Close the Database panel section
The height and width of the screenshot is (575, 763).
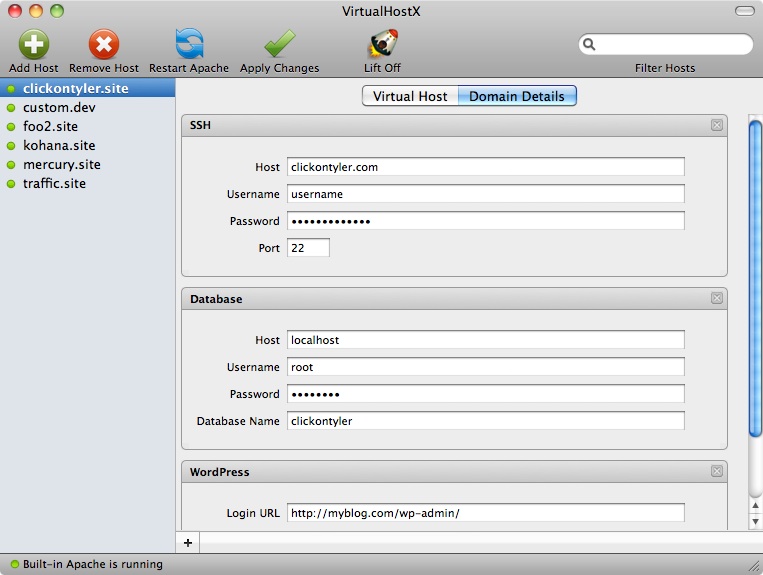point(716,298)
